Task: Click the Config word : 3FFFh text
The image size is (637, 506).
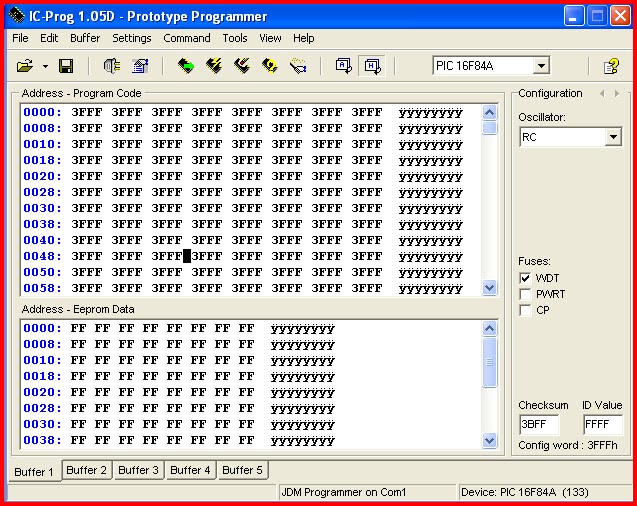Action: coord(568,445)
